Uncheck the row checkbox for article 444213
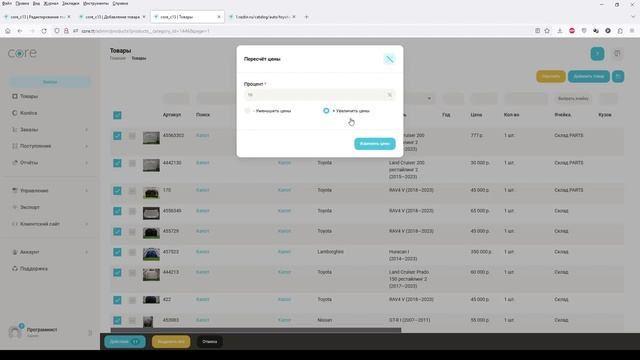 (x=117, y=272)
